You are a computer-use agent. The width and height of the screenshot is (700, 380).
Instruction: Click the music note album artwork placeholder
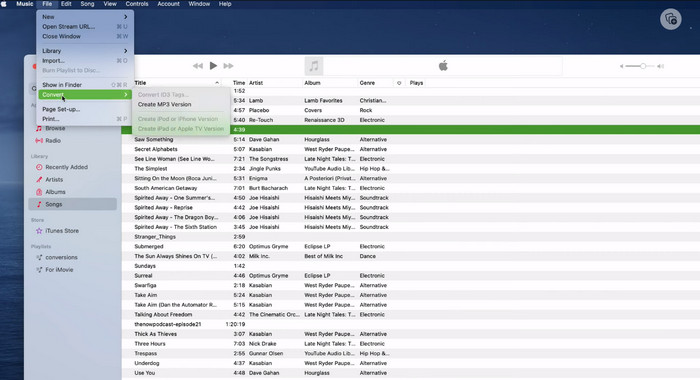(314, 66)
